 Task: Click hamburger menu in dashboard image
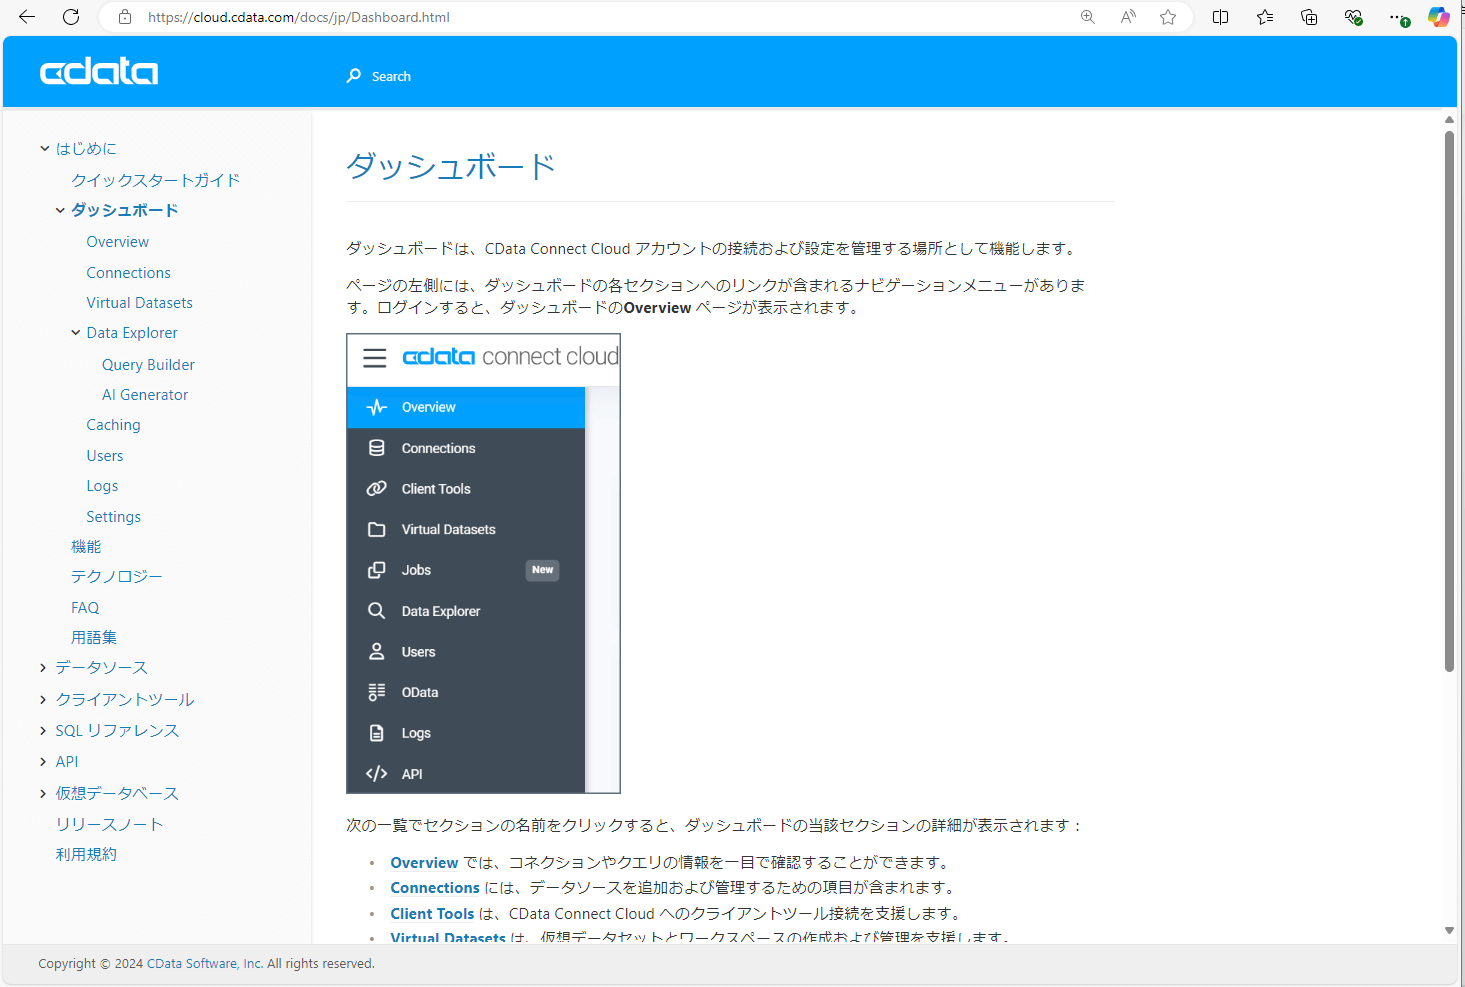375,358
